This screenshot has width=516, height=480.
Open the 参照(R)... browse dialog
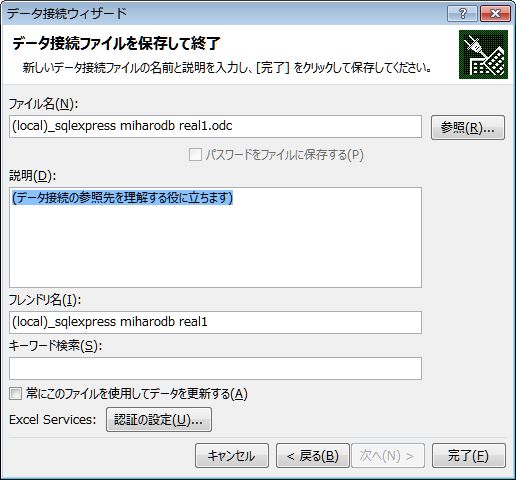(x=468, y=127)
